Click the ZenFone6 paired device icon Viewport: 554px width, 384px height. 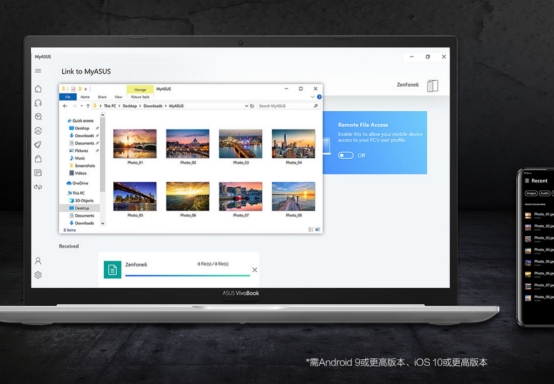pyautogui.click(x=432, y=86)
